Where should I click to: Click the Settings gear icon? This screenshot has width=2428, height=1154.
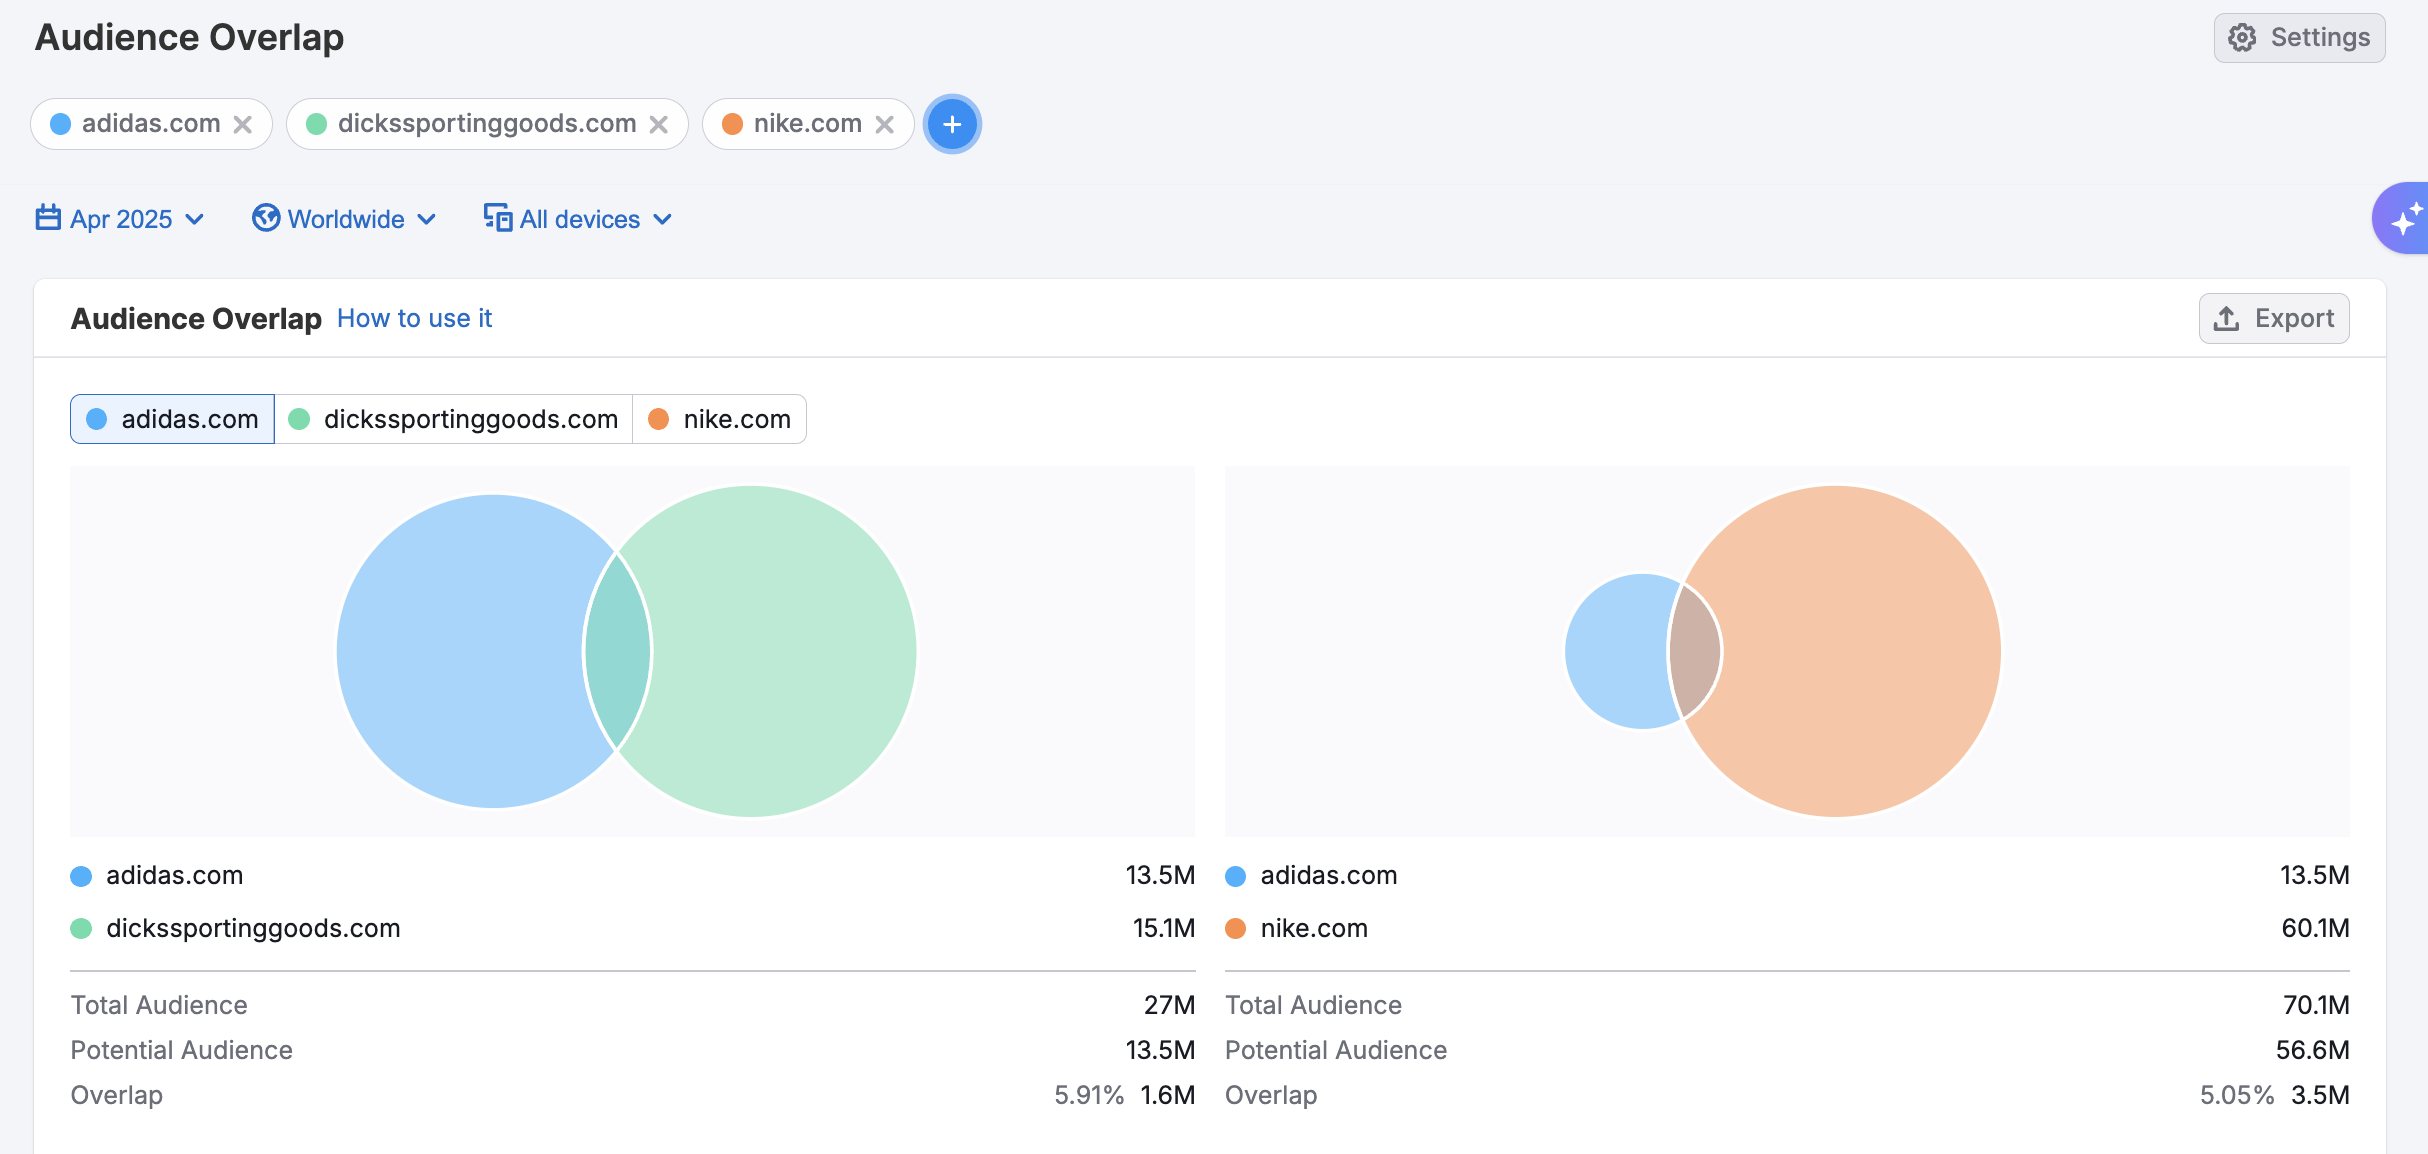coord(2242,38)
